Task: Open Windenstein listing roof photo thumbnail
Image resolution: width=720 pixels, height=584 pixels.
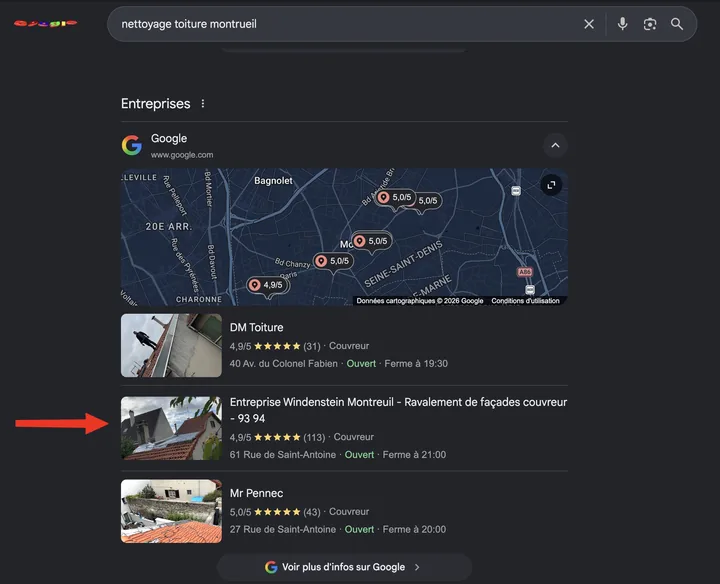Action: click(171, 428)
